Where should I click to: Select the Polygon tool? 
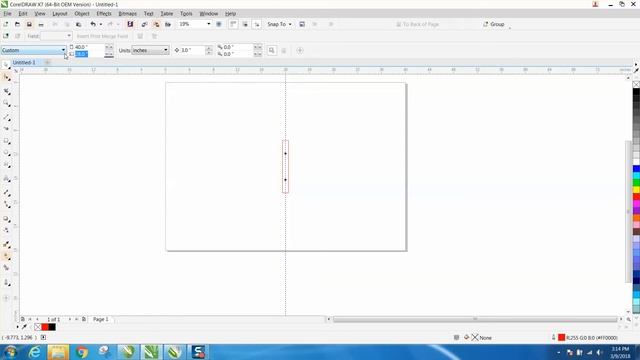pyautogui.click(x=6, y=165)
